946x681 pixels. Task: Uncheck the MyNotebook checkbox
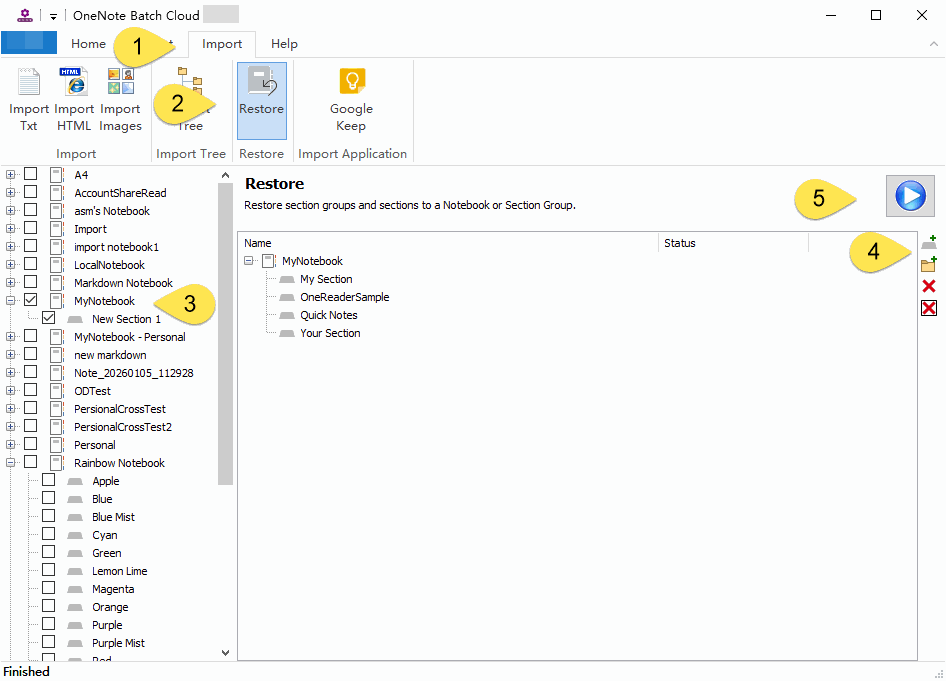[x=30, y=301]
